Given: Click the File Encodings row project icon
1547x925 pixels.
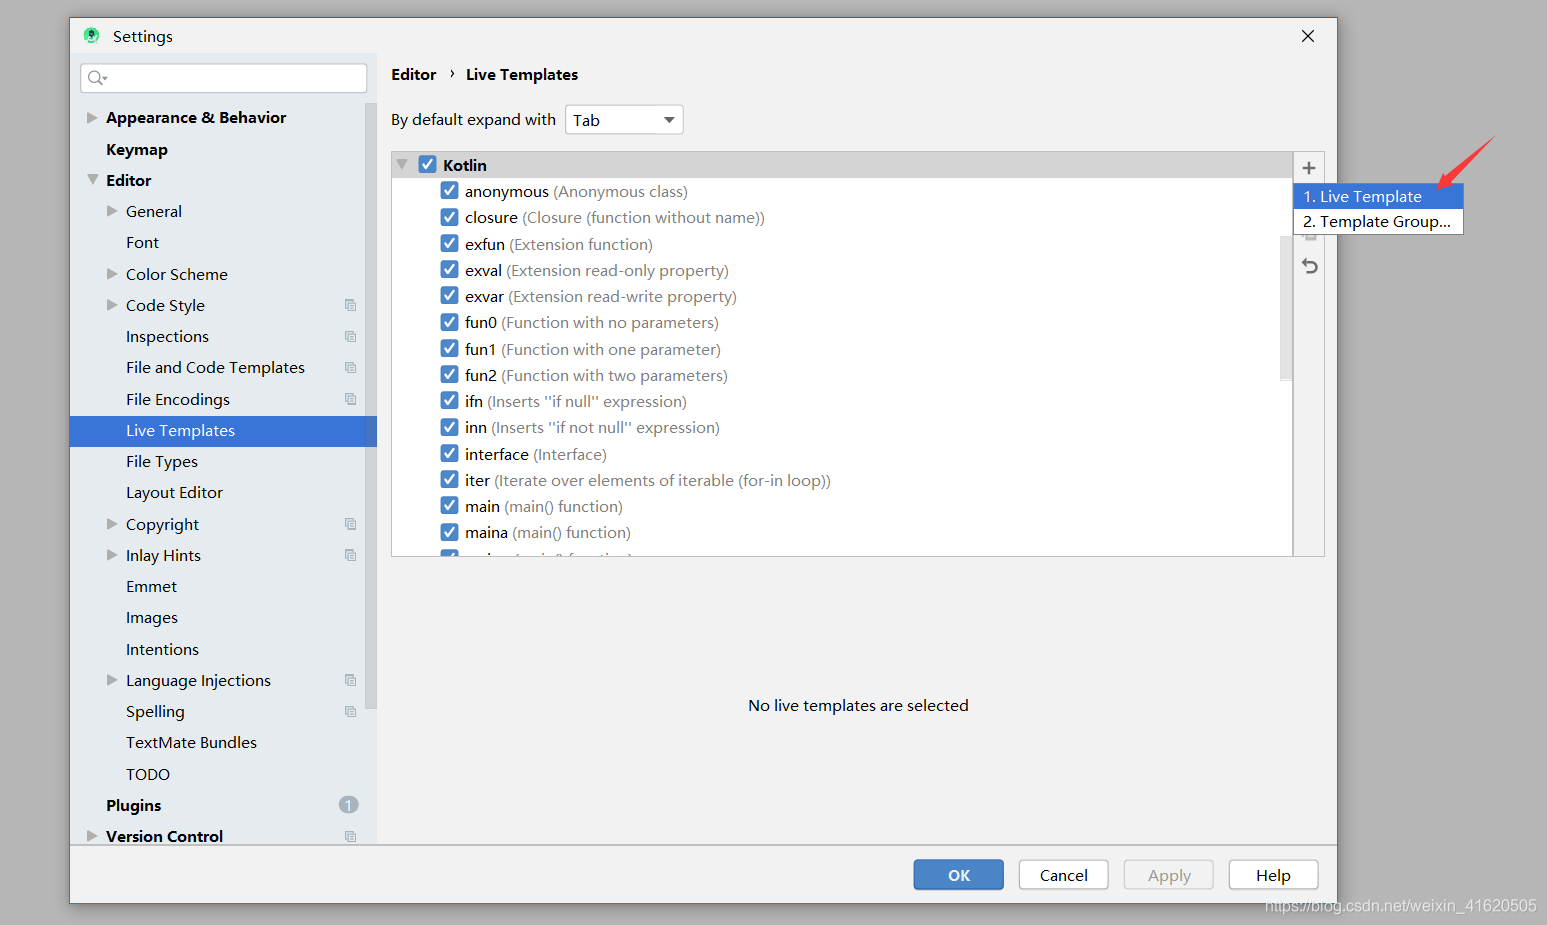Looking at the screenshot, I should [350, 399].
